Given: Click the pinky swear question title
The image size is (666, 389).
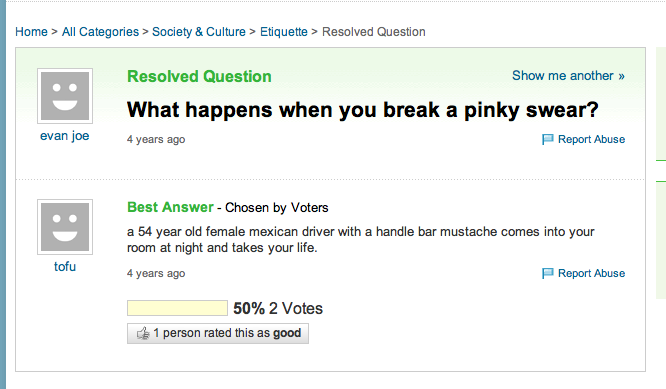Looking at the screenshot, I should coord(363,110).
